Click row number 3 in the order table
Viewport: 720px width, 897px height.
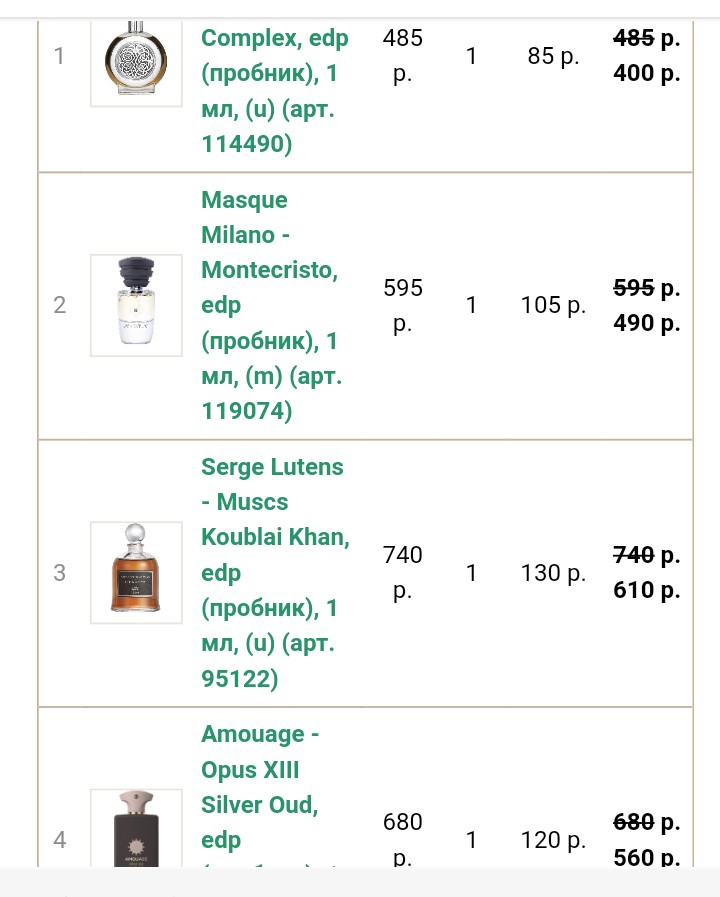[x=60, y=573]
